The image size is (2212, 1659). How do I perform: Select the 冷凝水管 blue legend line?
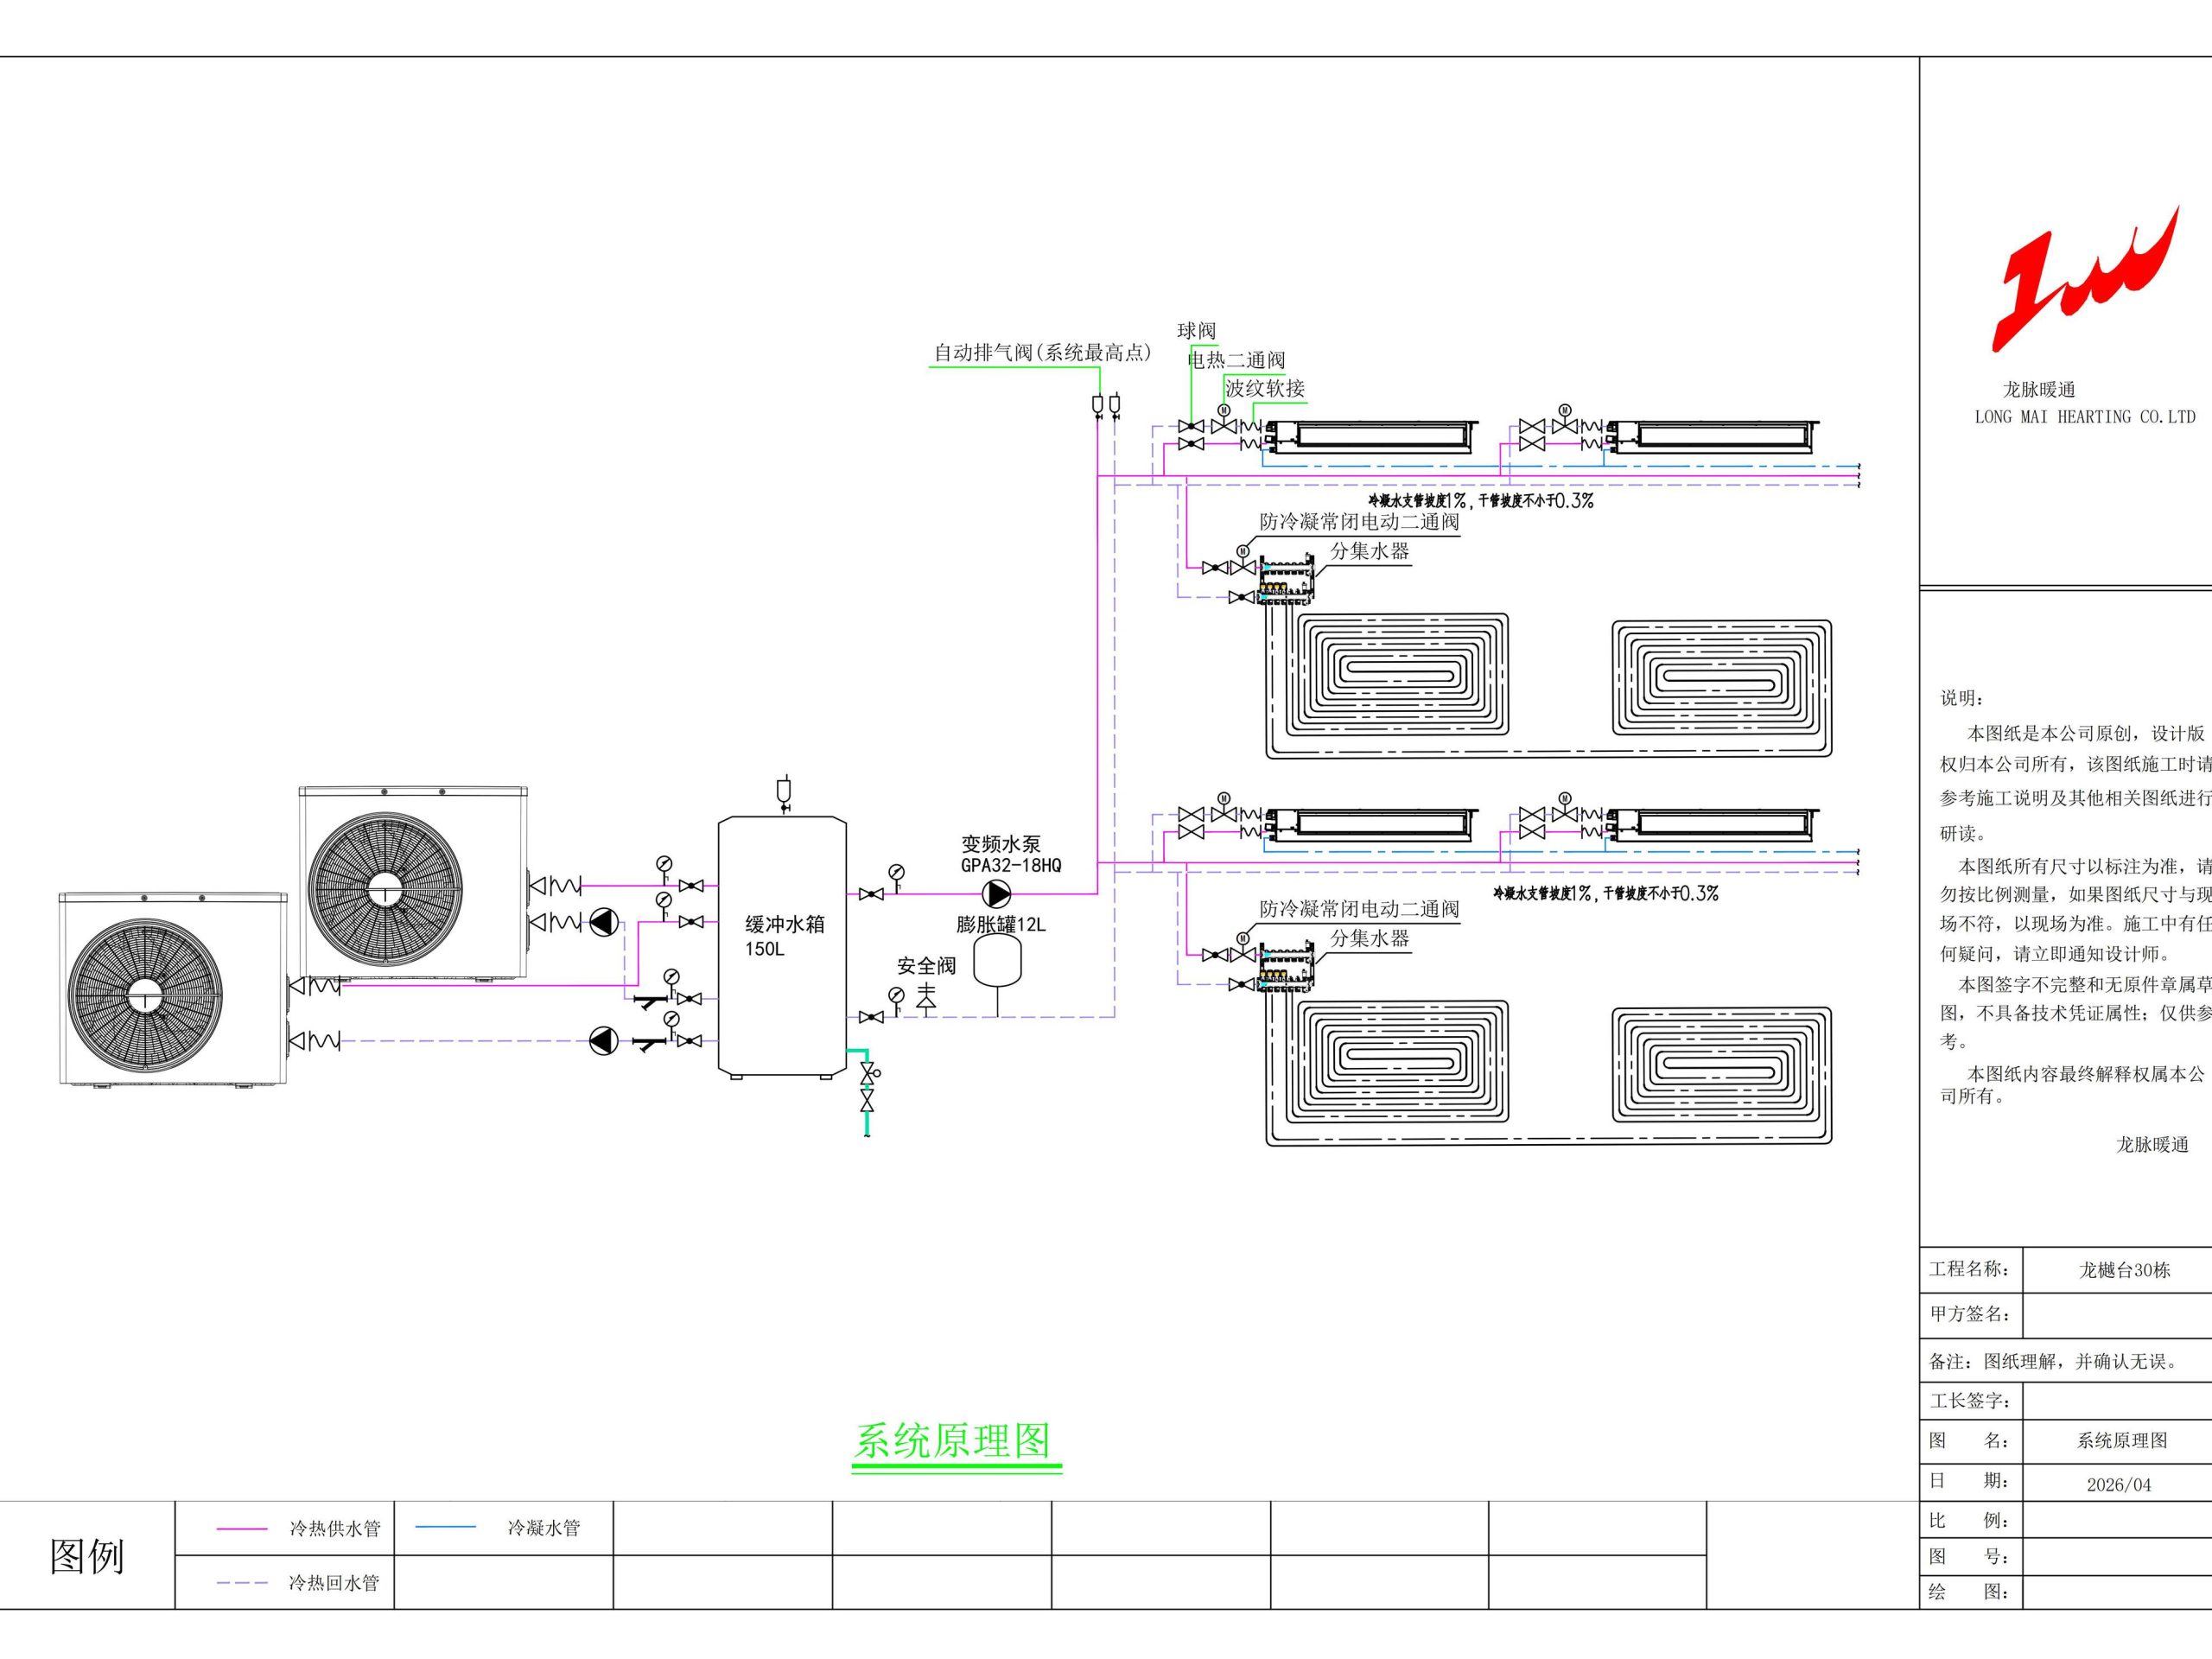coord(445,1527)
